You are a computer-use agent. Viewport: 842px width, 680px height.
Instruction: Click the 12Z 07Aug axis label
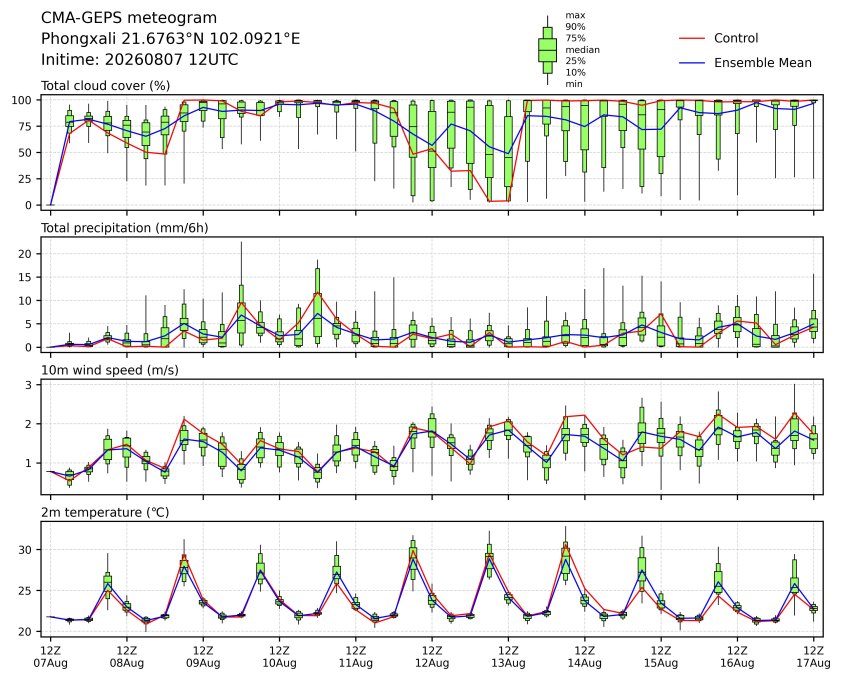(x=50, y=656)
